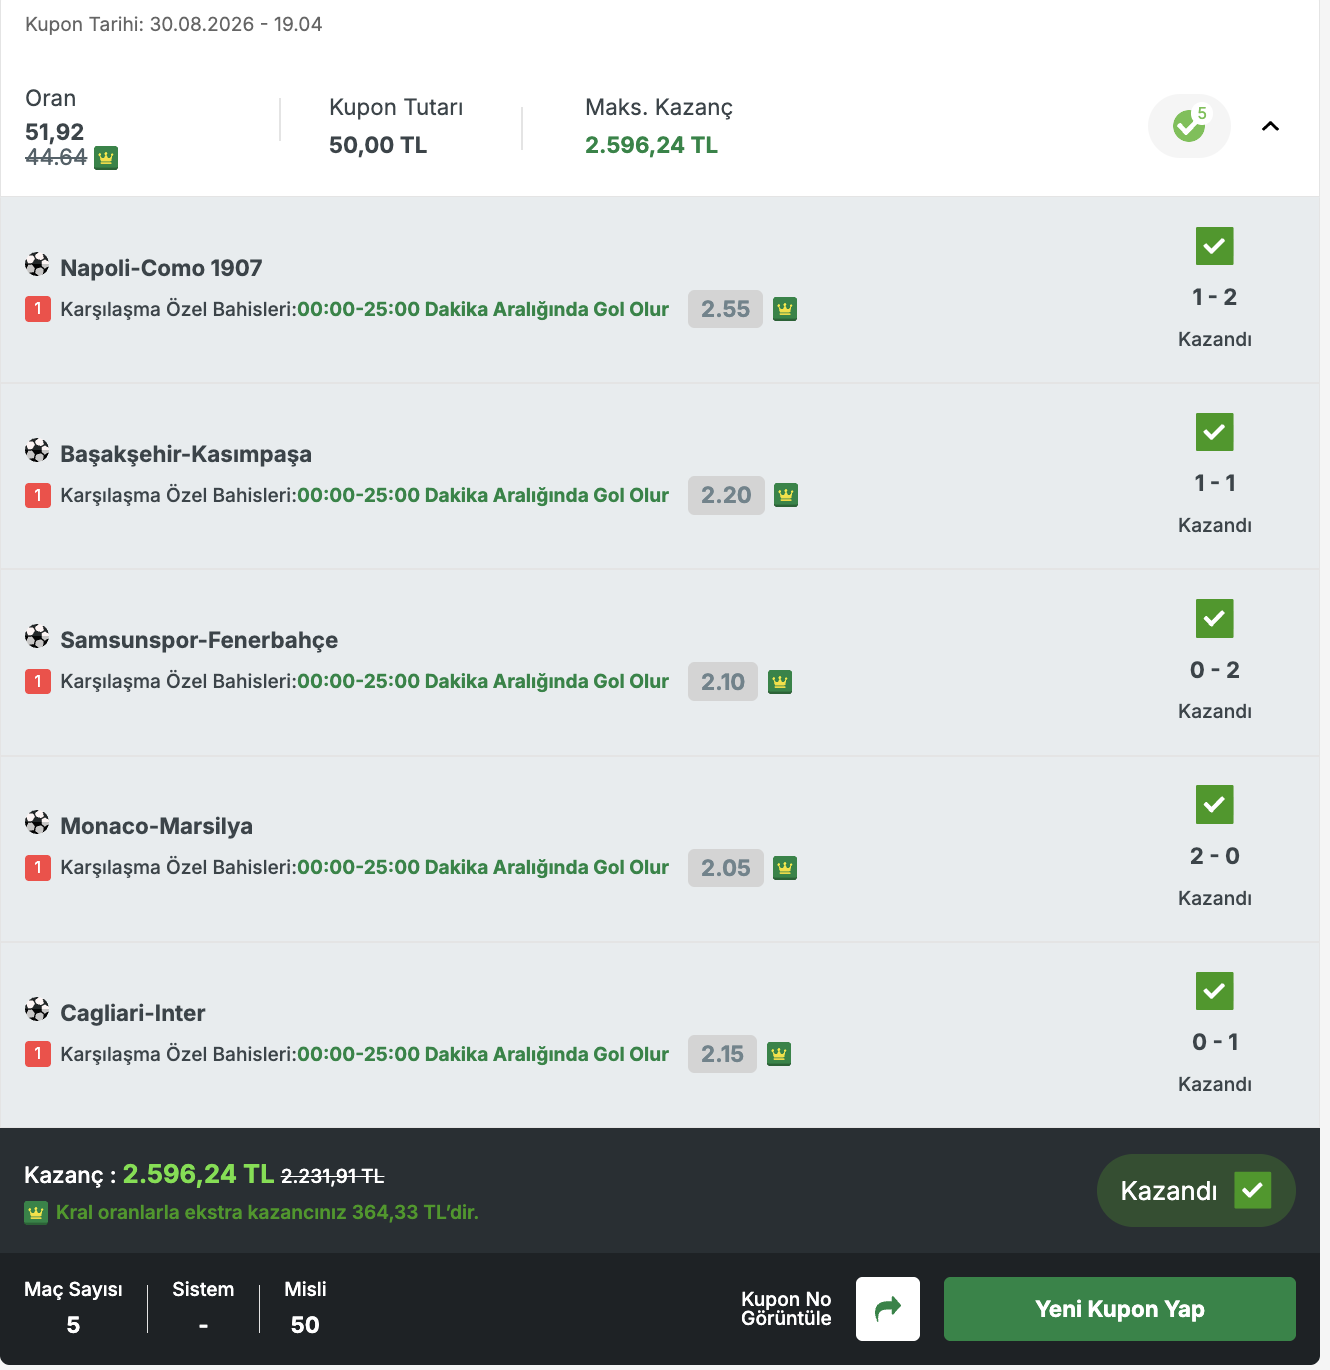The image size is (1330, 1370).
Task: Click the share arrow icon button
Action: (x=888, y=1309)
